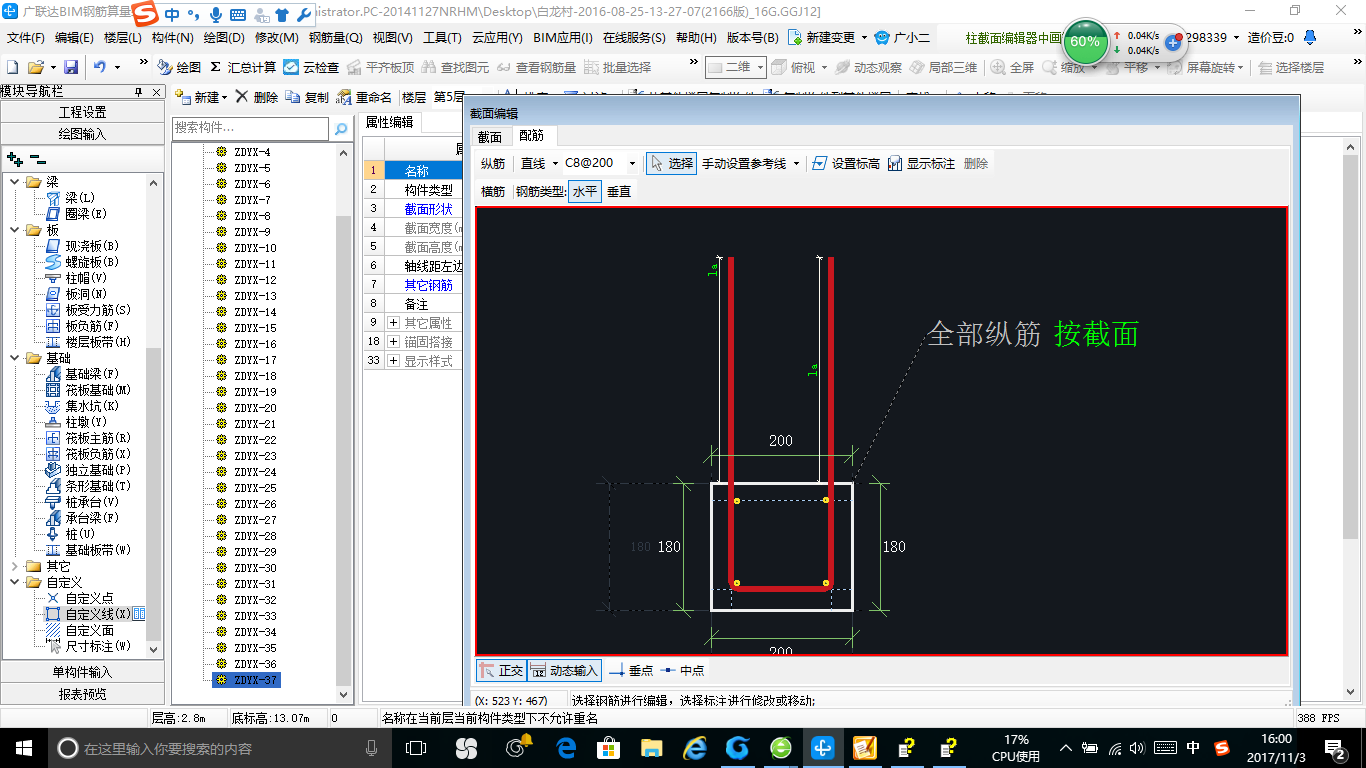The height and width of the screenshot is (768, 1366).
Task: Click 纵筋 longitudinal rebar button
Action: coord(493,163)
